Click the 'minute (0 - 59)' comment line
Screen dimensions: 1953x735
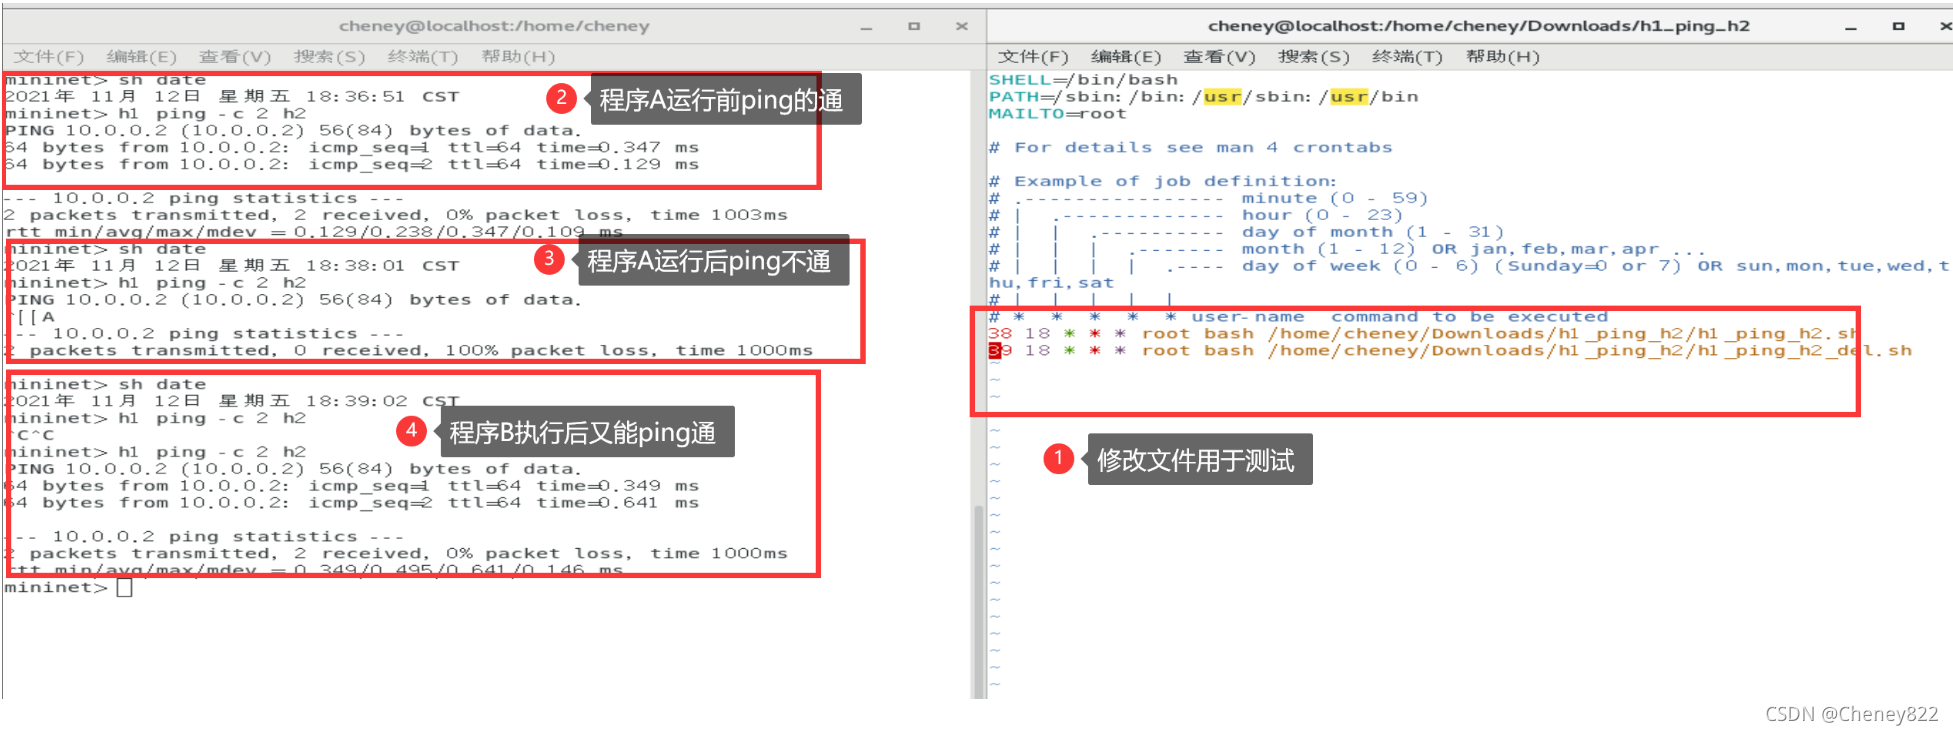click(x=1208, y=199)
